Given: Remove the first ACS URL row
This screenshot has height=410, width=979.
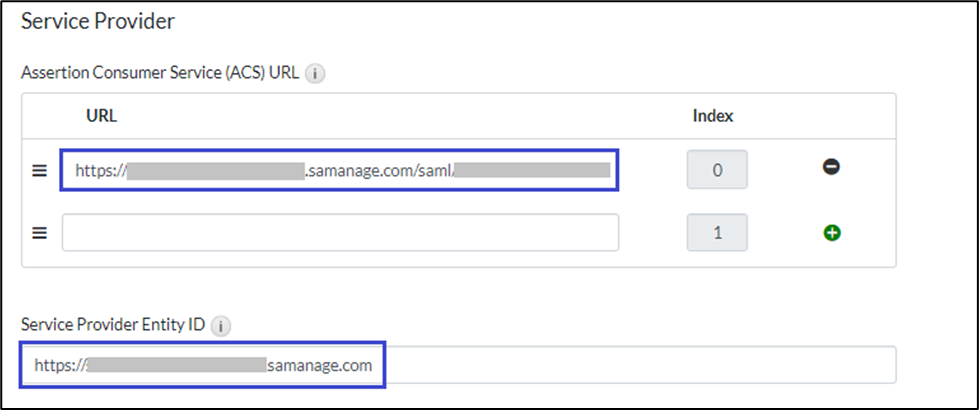Looking at the screenshot, I should coord(831,168).
